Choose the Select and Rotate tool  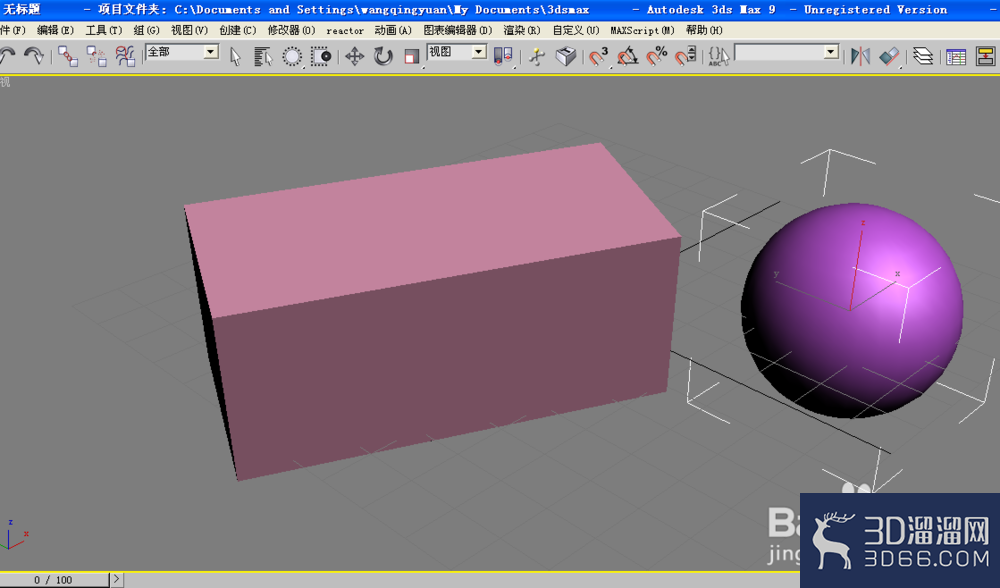(x=383, y=57)
